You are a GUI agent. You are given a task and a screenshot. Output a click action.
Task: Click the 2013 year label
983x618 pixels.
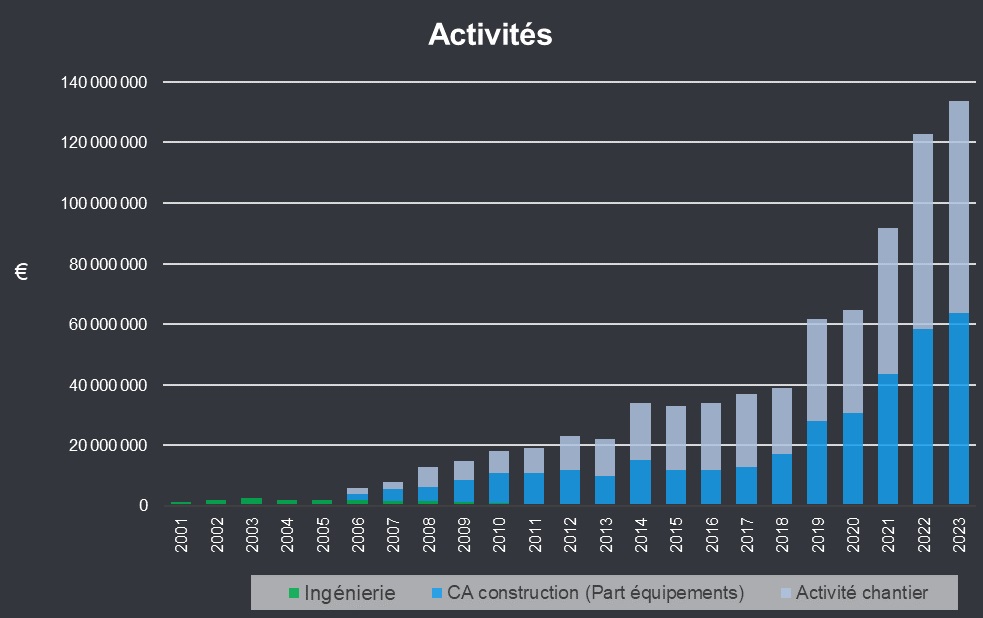click(606, 535)
